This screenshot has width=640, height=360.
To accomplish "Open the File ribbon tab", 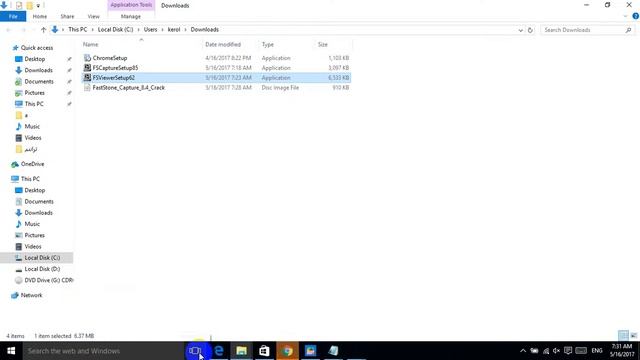I will click(13, 16).
